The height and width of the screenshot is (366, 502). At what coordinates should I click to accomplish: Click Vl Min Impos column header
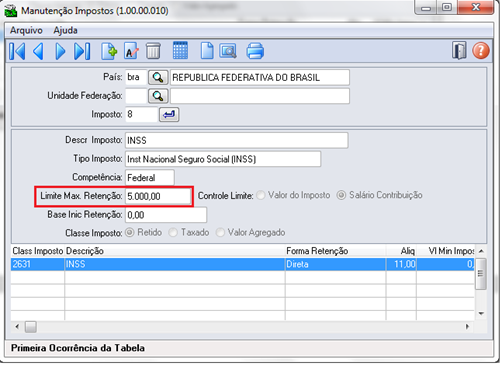[x=446, y=251]
